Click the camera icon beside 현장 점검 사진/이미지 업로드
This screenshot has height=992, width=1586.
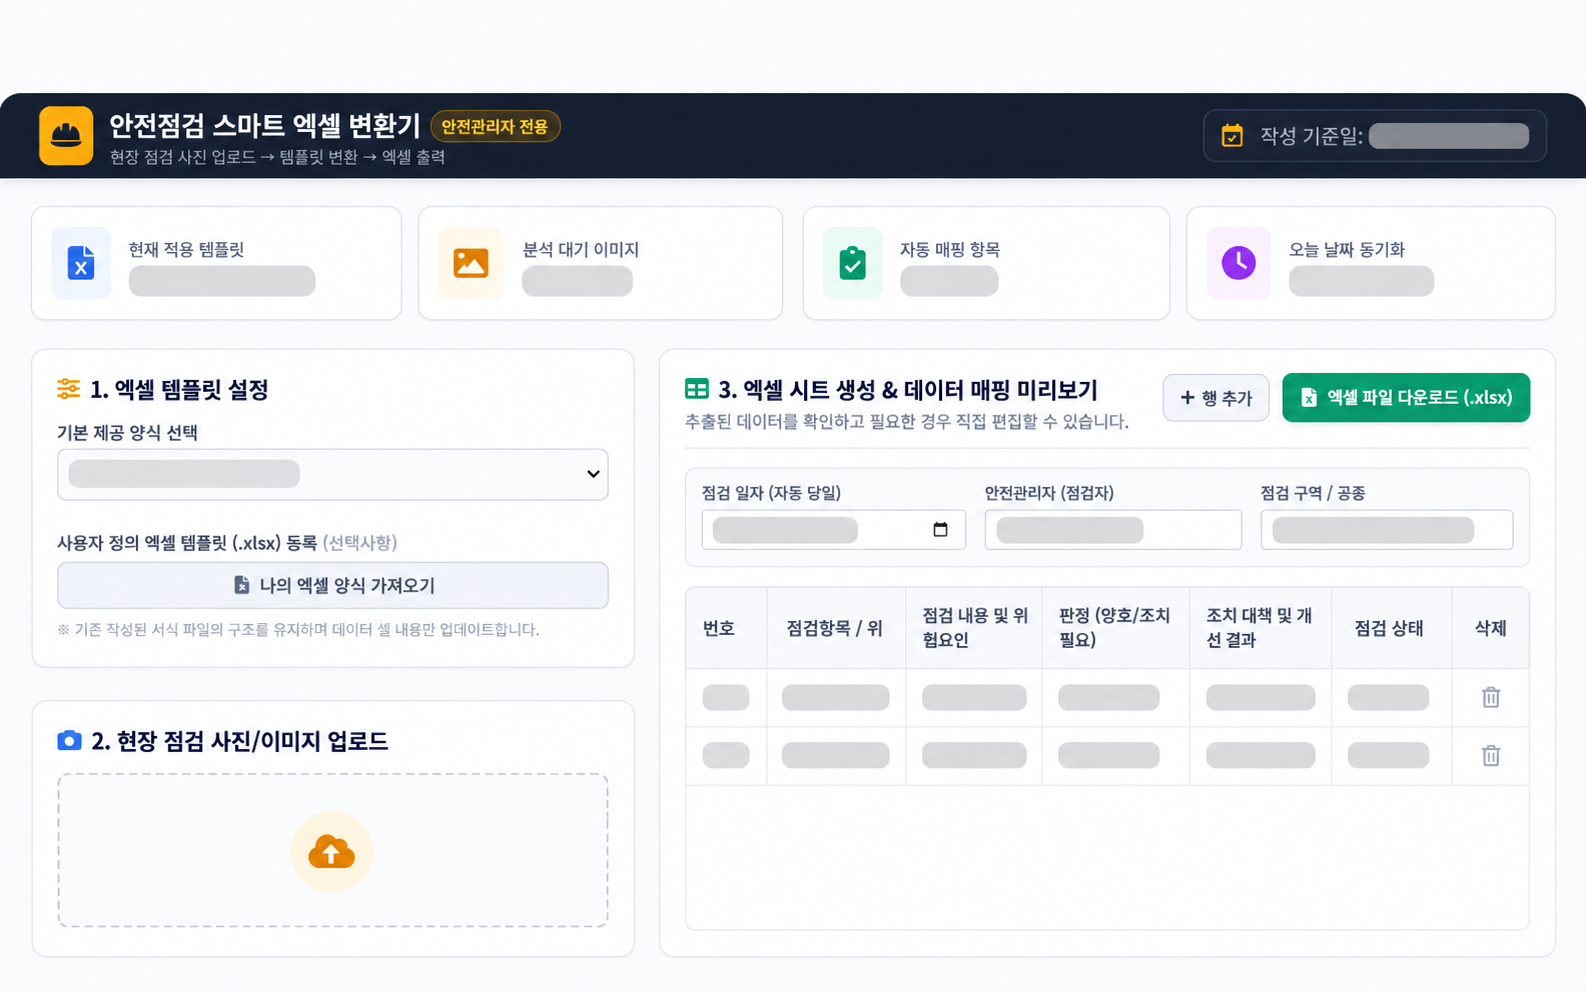69,741
